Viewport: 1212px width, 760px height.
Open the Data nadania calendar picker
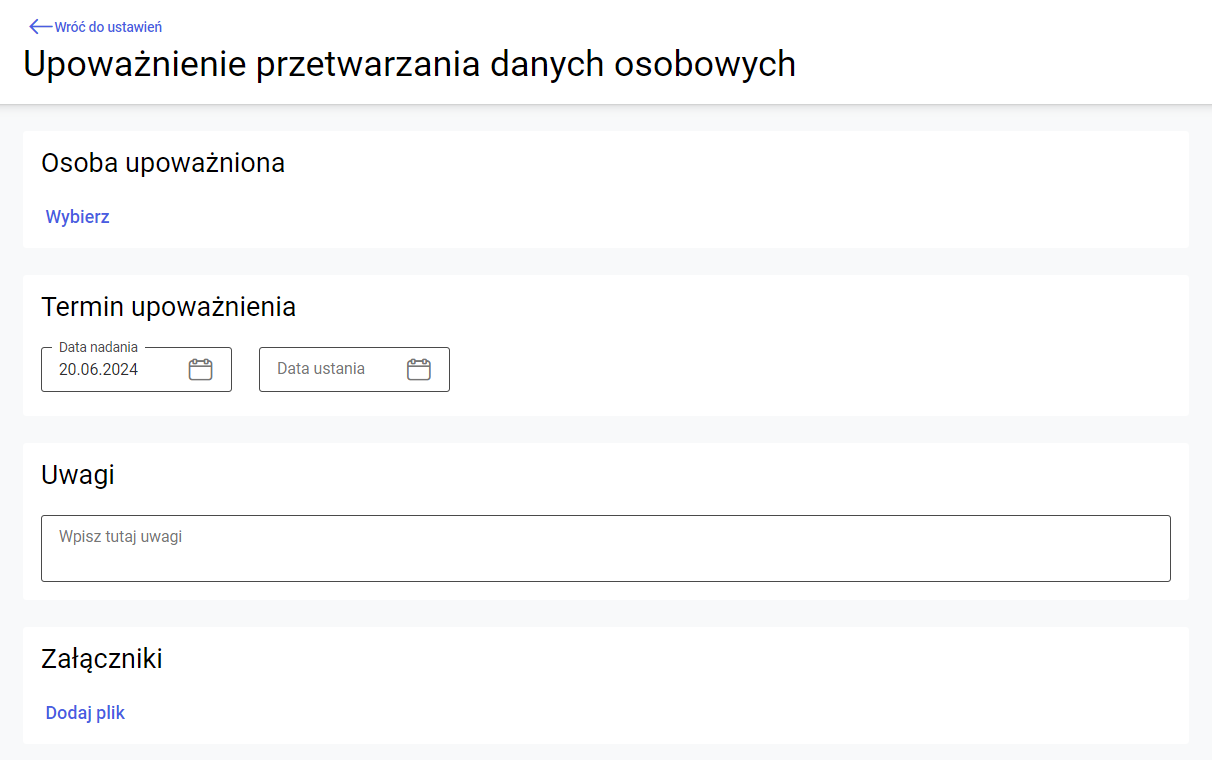point(201,370)
